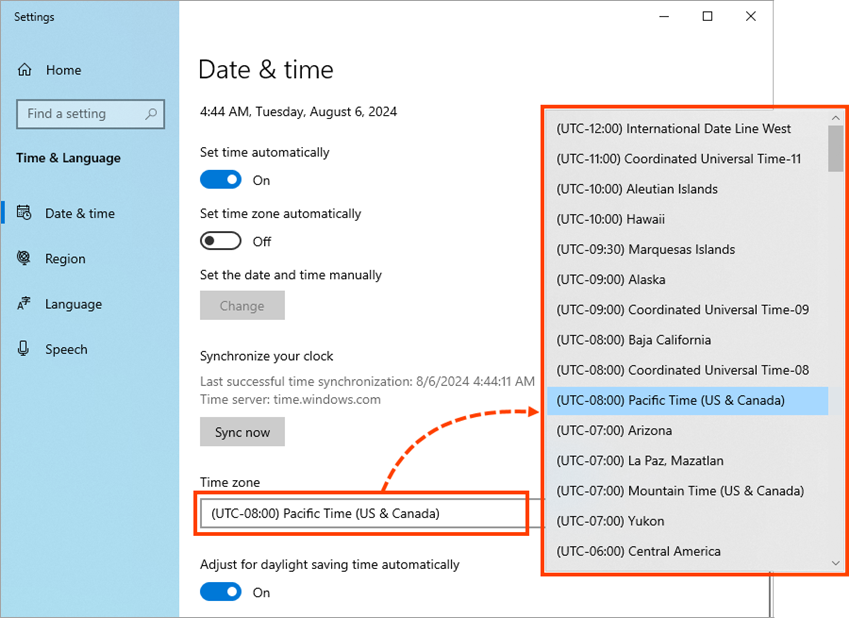Click the Change date and time button
Image resolution: width=849 pixels, height=618 pixels.
pos(242,305)
